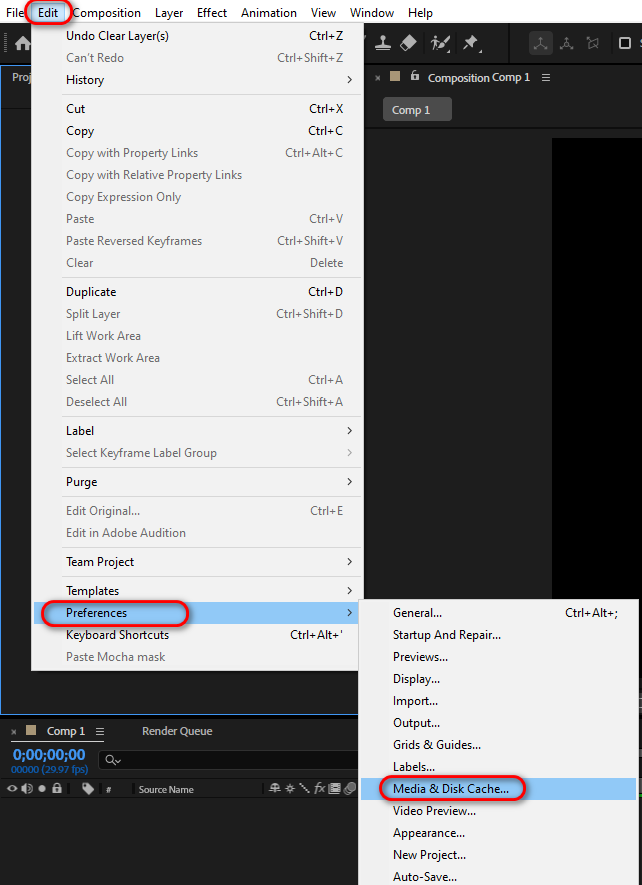642x885 pixels.
Task: Open the Help menu
Action: coord(420,12)
